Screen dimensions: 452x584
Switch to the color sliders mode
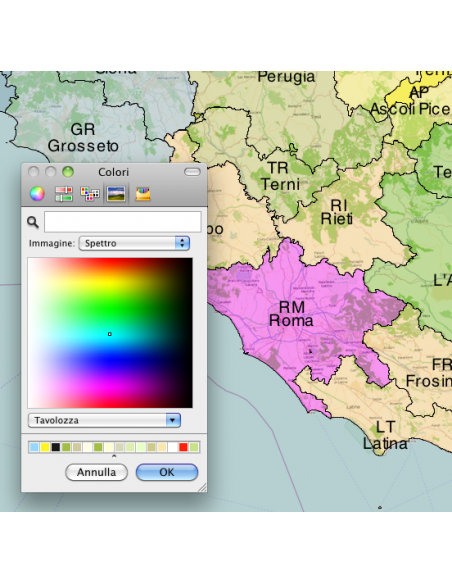pos(64,194)
